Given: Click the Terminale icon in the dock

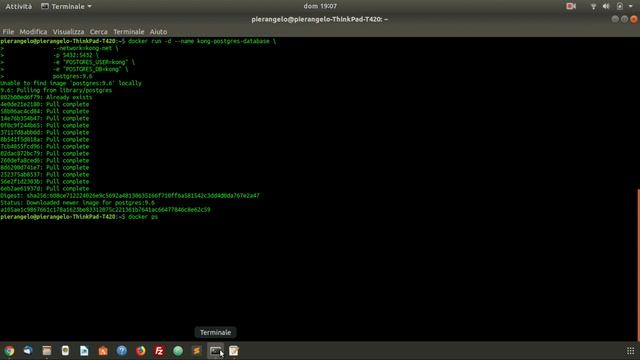Looking at the screenshot, I should [x=216, y=351].
